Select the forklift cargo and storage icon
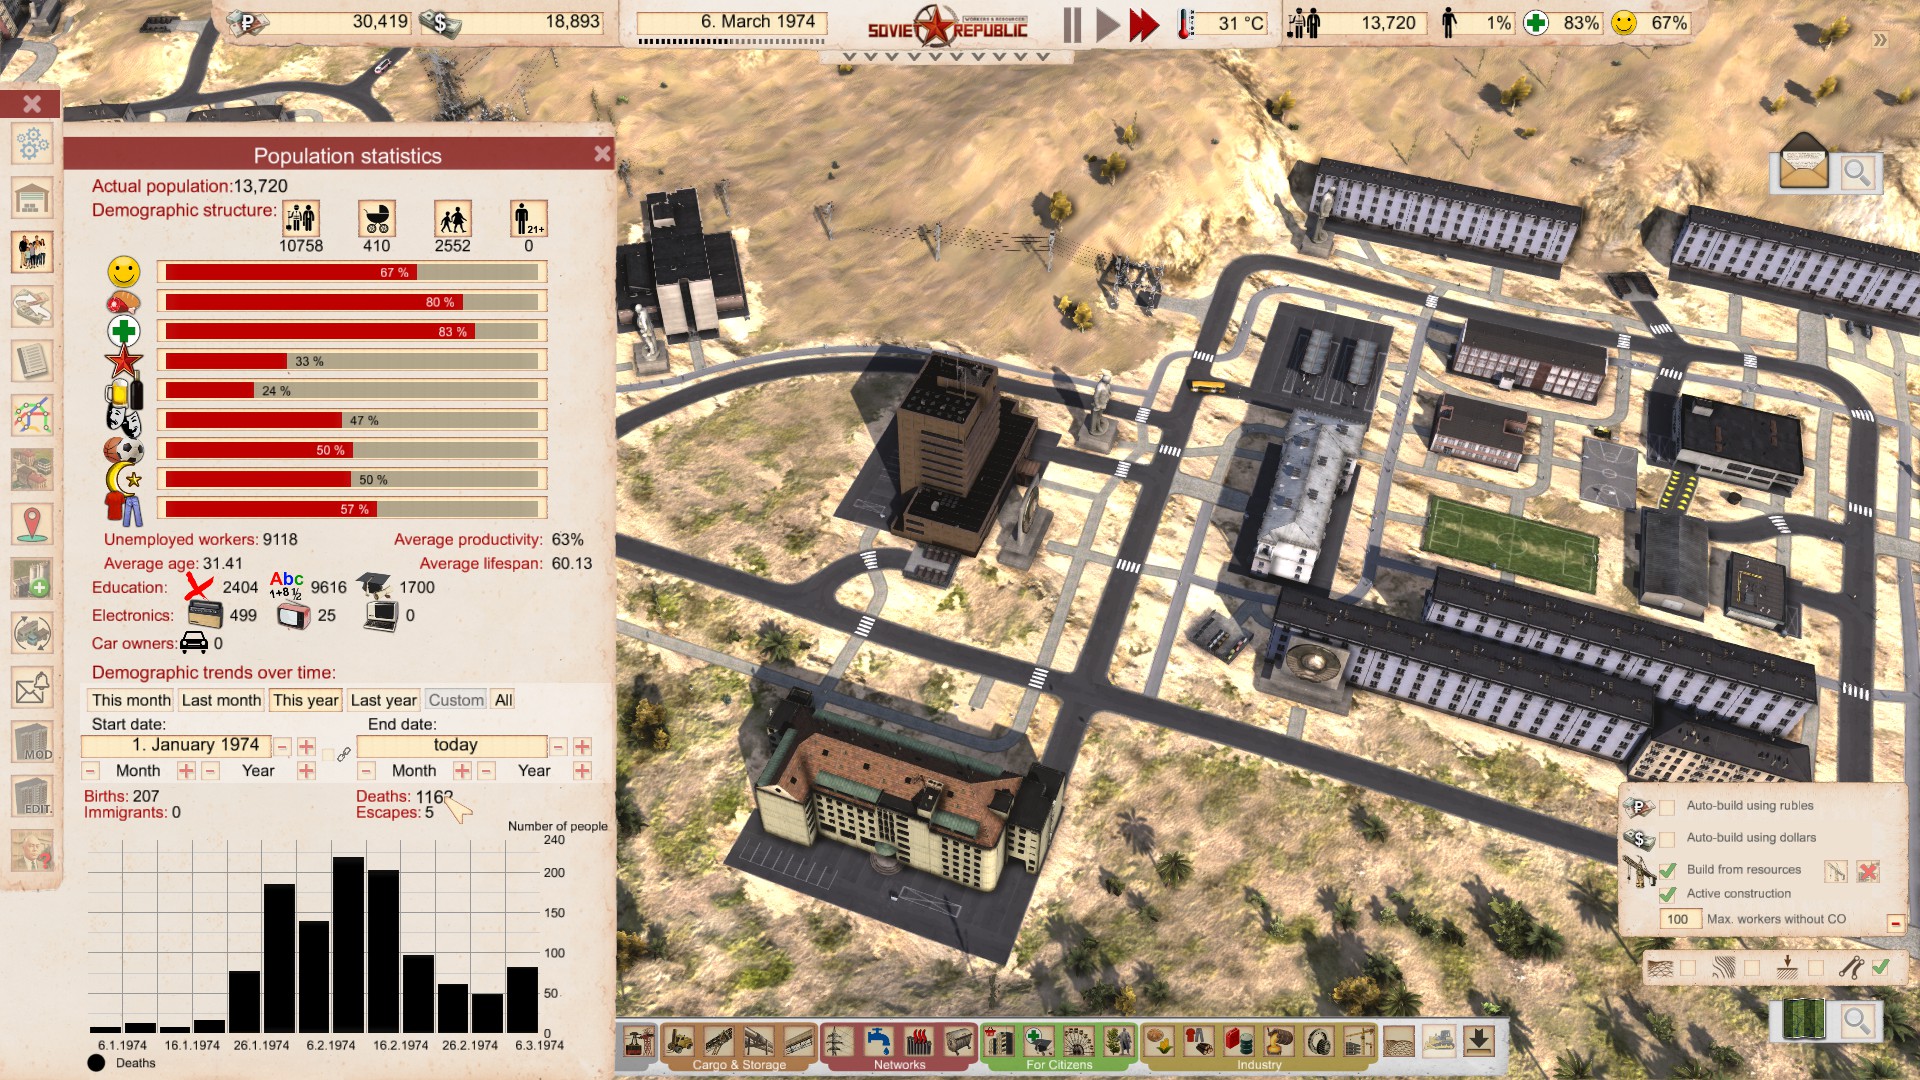1920x1080 pixels. click(679, 1042)
